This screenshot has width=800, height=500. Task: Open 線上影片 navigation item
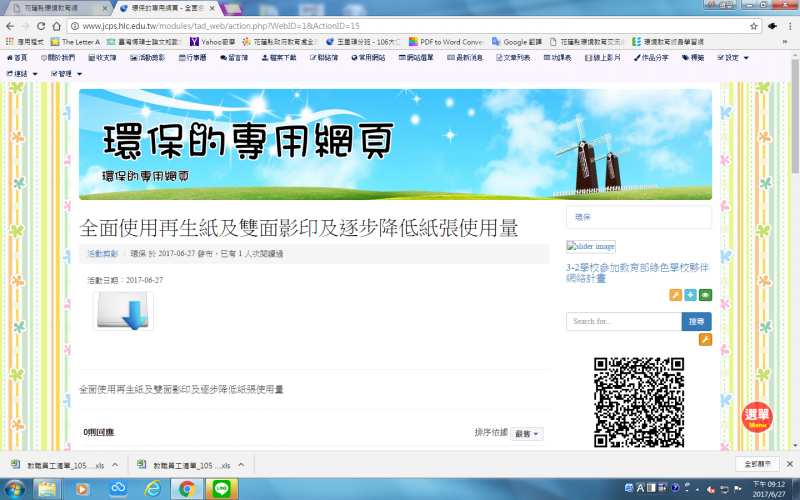tap(603, 58)
